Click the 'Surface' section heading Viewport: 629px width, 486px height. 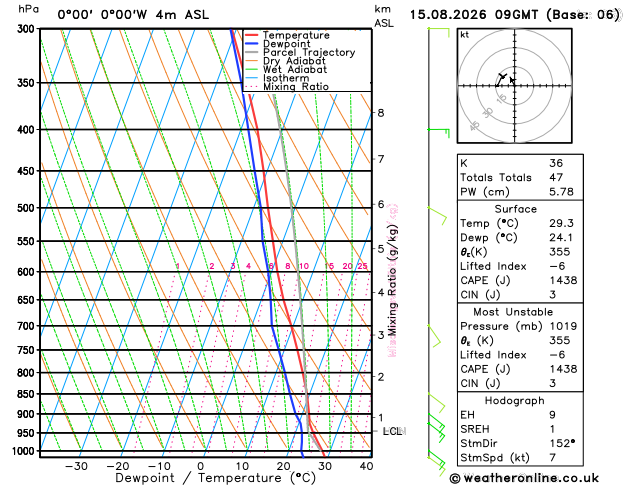[x=515, y=209]
